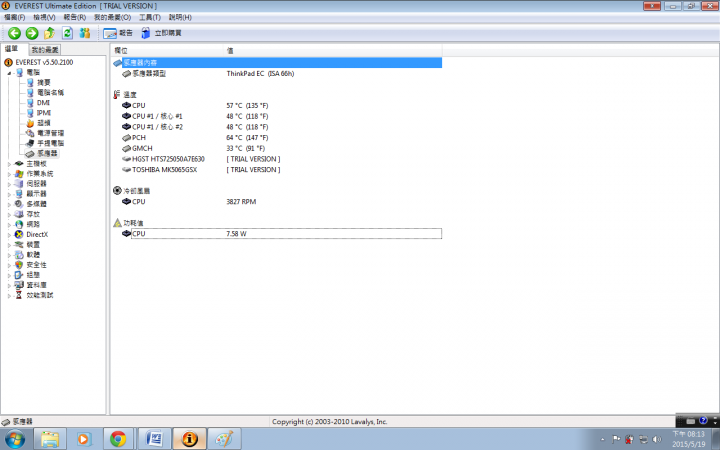Go back with the green left arrow
Screen dimensions: 720x450
14,33
